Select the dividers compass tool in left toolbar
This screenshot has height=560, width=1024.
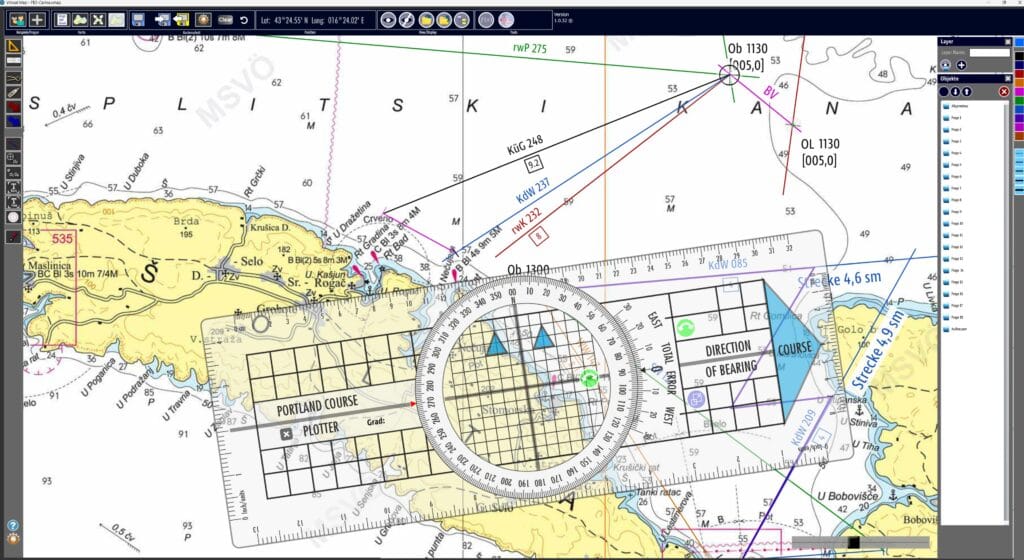[13, 77]
